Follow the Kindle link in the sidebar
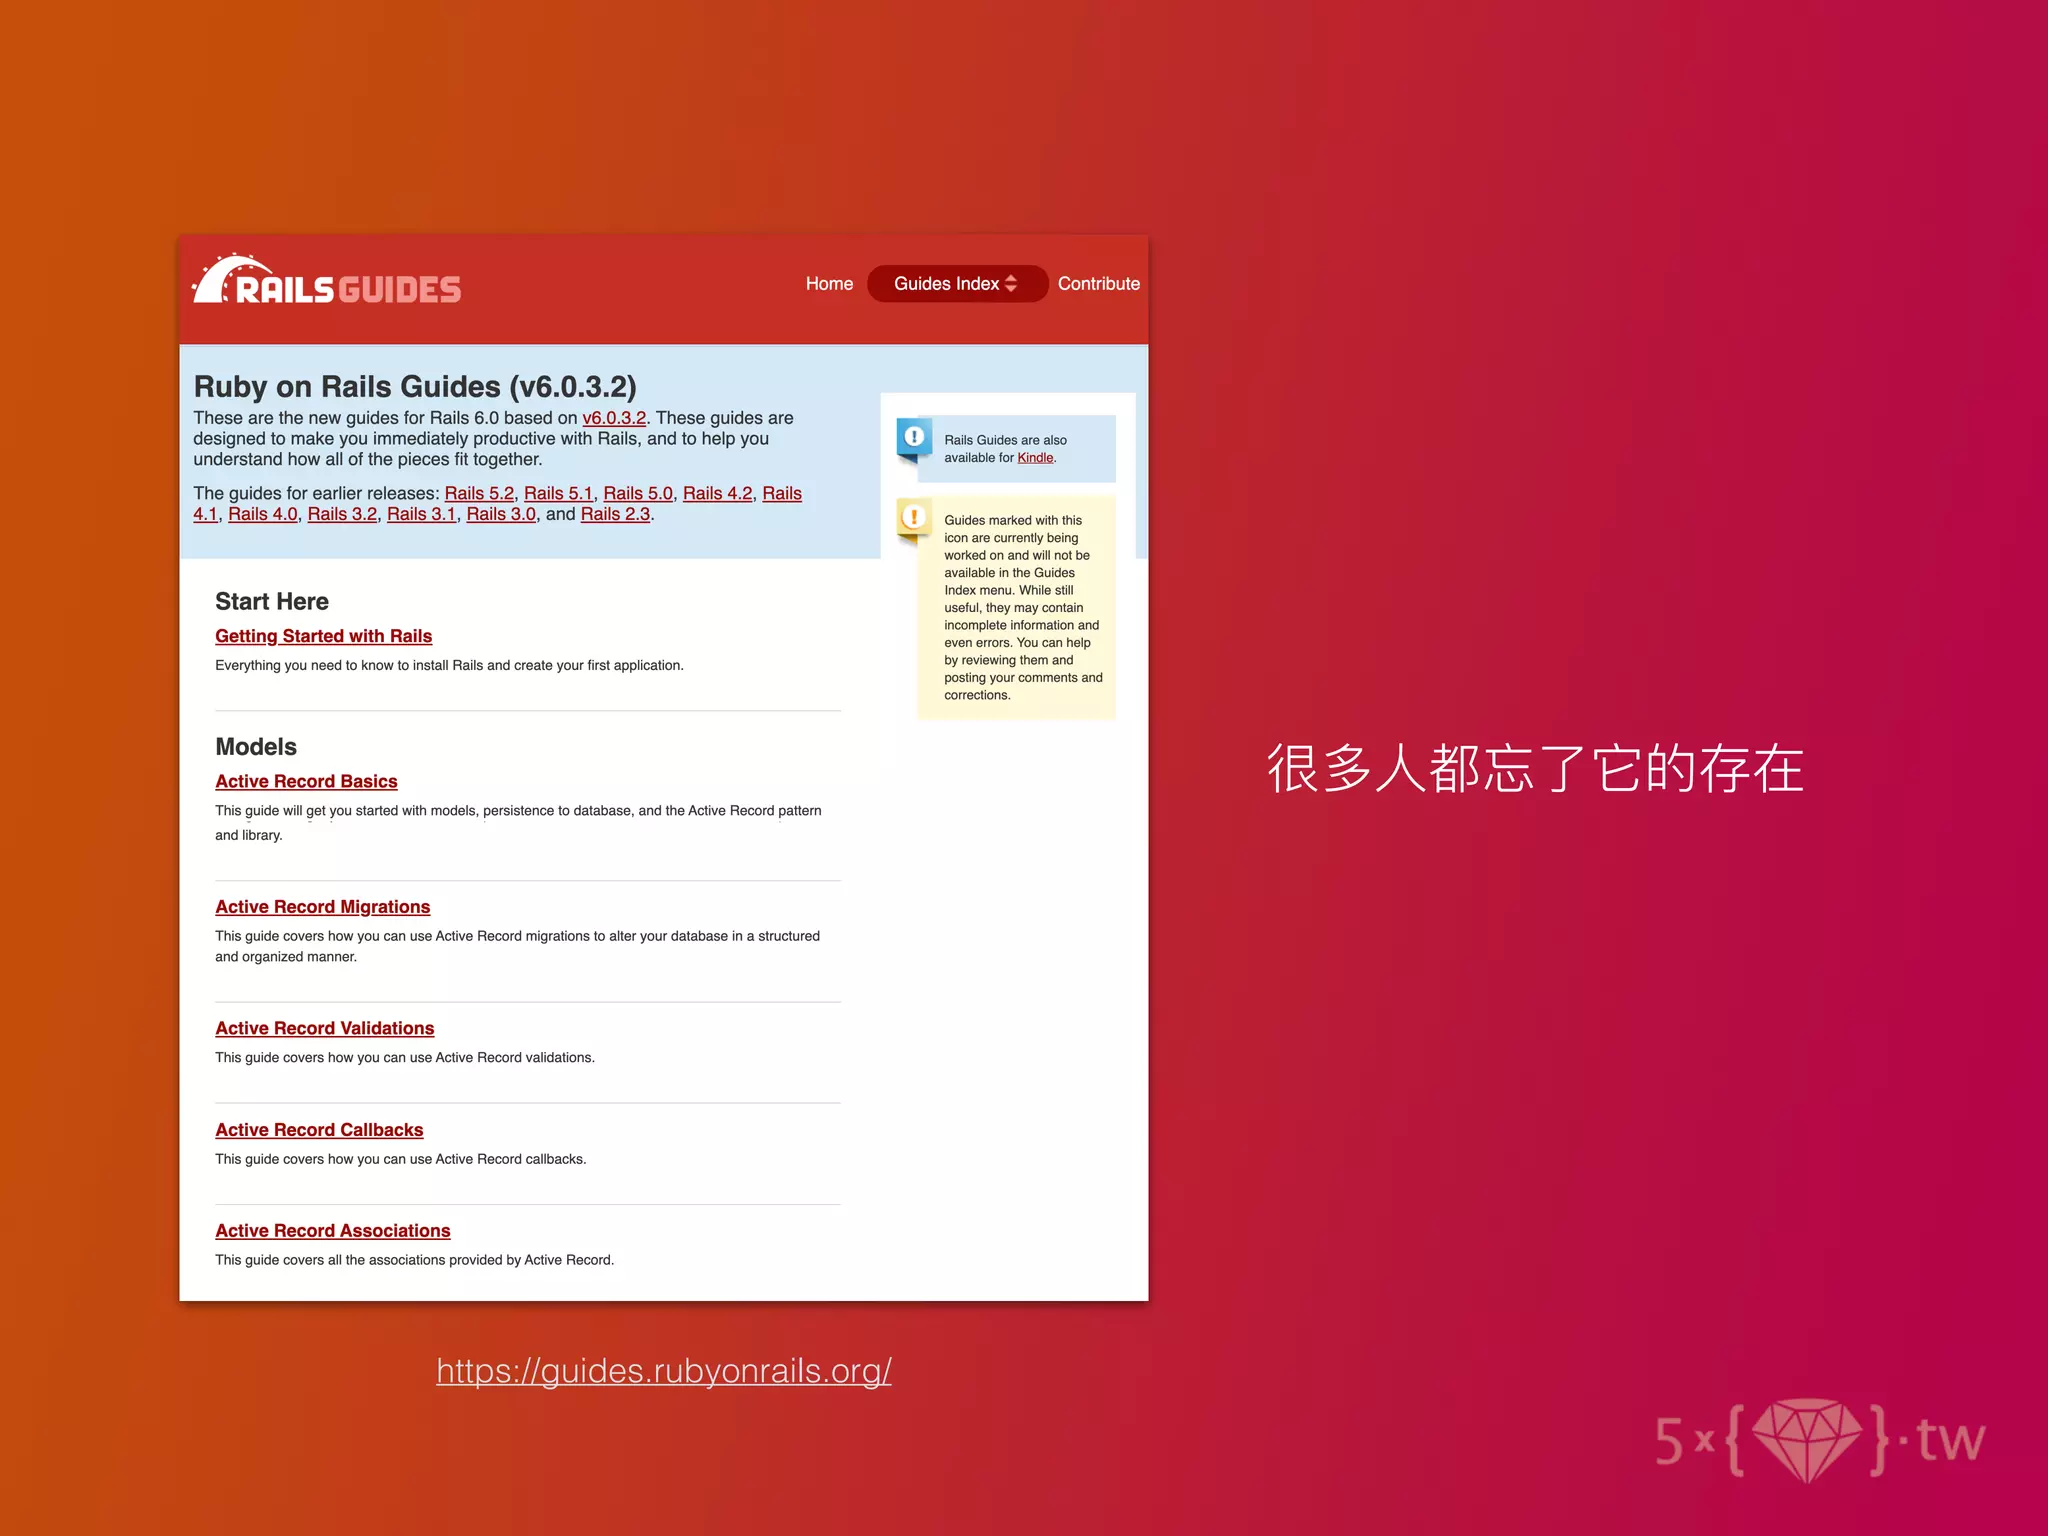 coord(1035,458)
